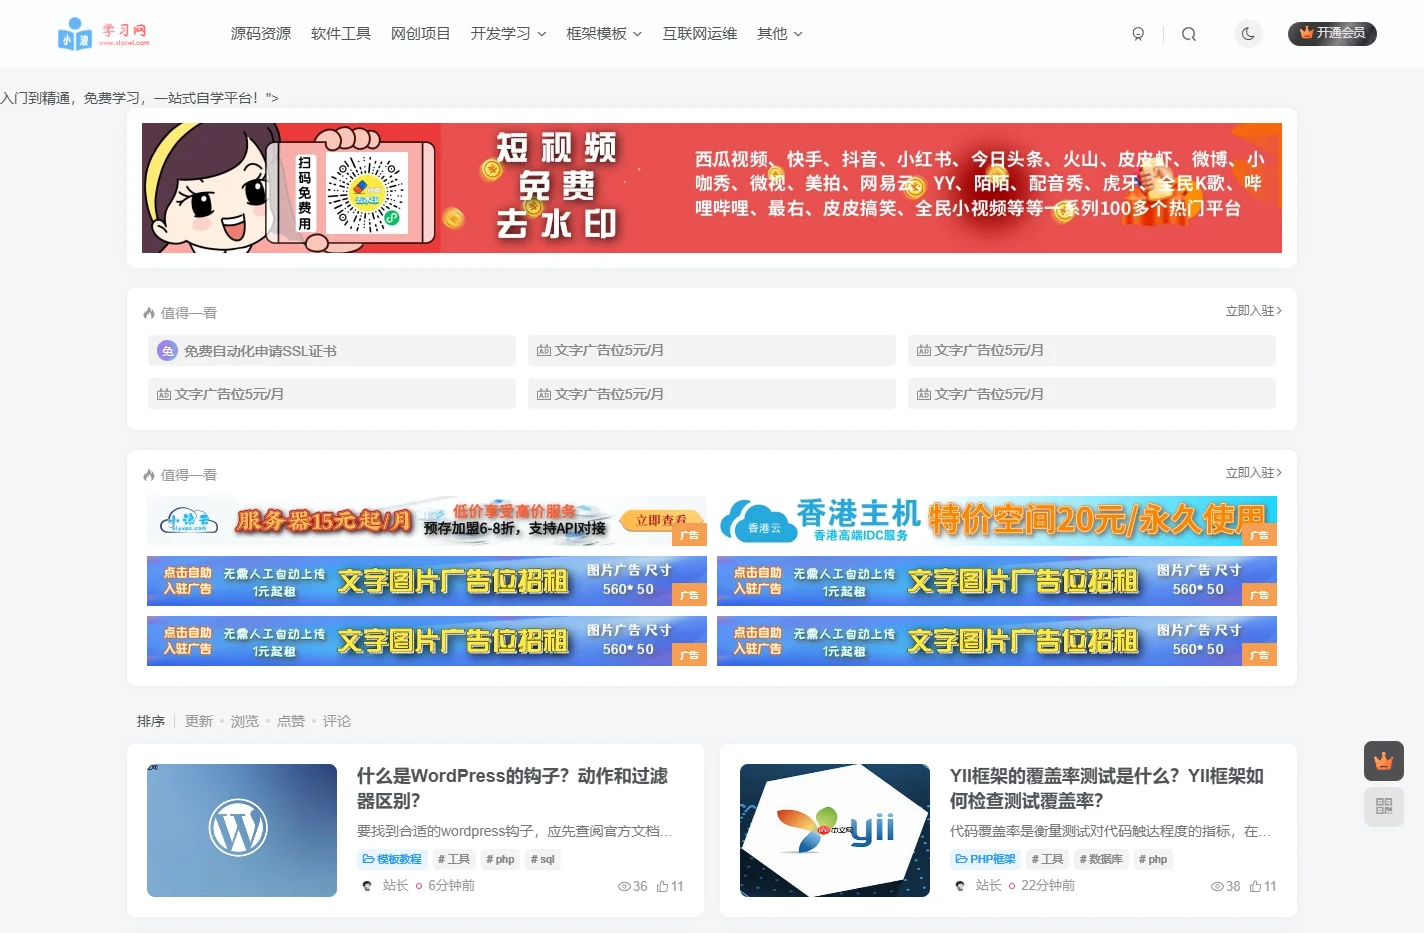Open the Yii framework post thumbnail

coord(835,830)
